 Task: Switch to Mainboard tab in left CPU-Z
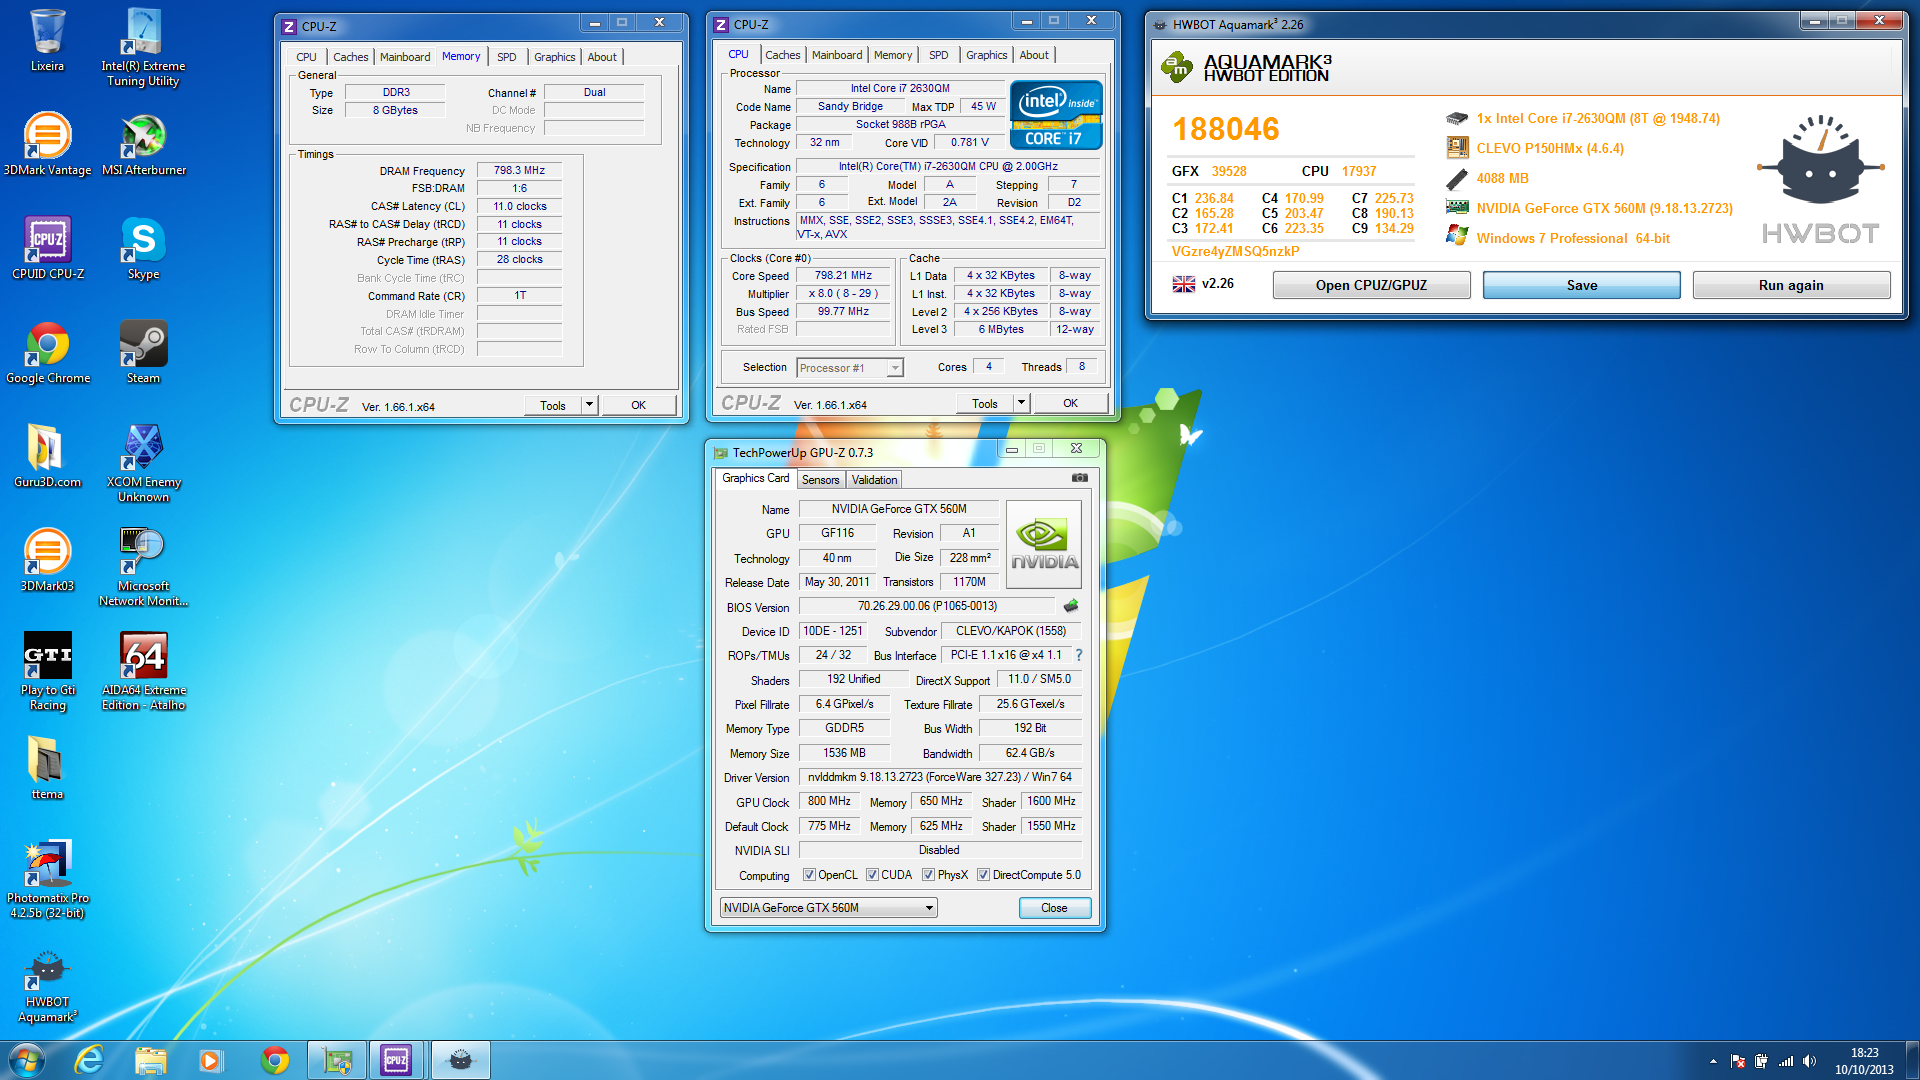pyautogui.click(x=405, y=57)
